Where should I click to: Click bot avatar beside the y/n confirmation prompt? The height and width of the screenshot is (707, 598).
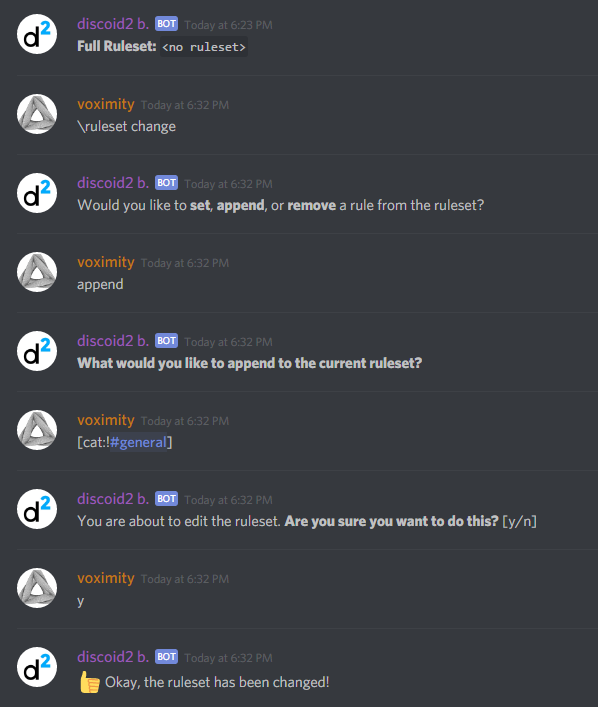pos(37,509)
